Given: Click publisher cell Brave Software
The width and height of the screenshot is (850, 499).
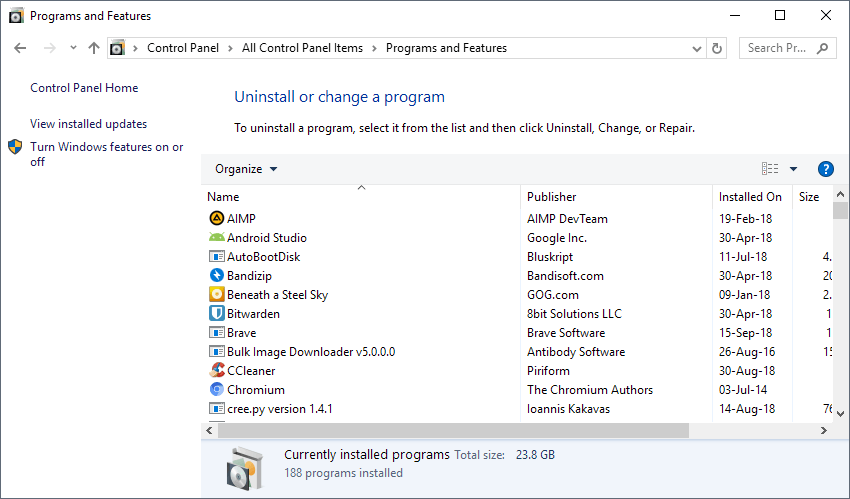Looking at the screenshot, I should (566, 333).
